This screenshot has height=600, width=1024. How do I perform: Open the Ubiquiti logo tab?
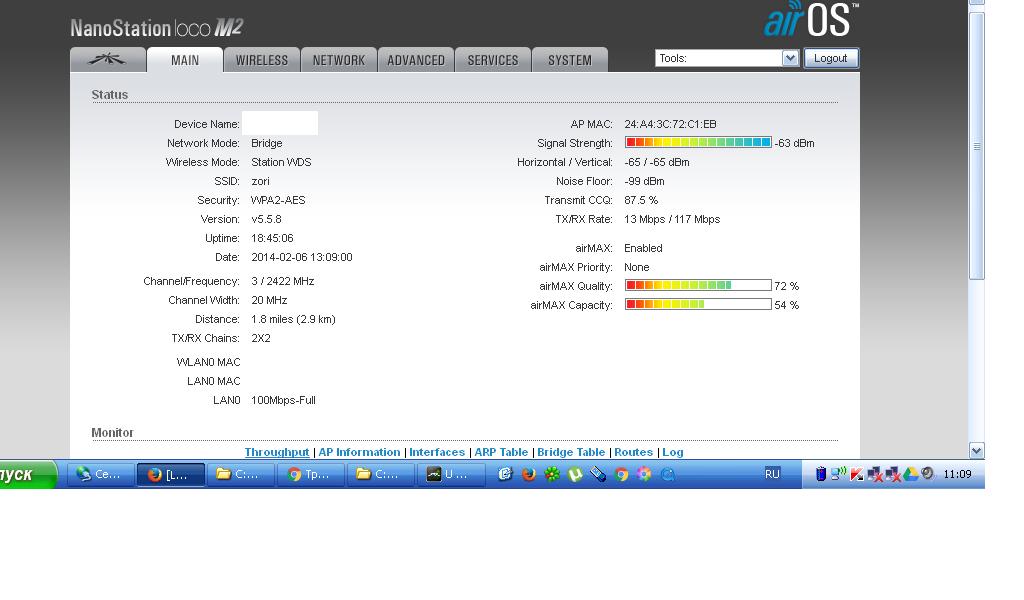pyautogui.click(x=108, y=60)
